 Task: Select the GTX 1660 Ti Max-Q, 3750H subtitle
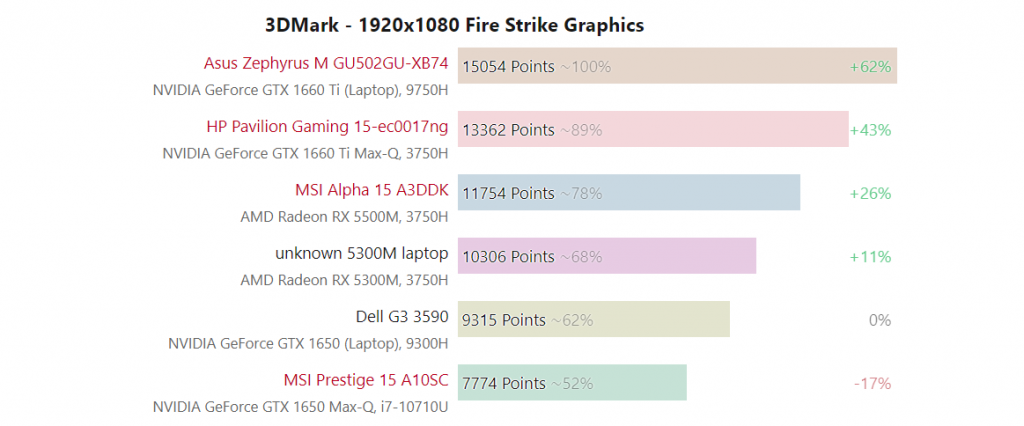(x=305, y=153)
